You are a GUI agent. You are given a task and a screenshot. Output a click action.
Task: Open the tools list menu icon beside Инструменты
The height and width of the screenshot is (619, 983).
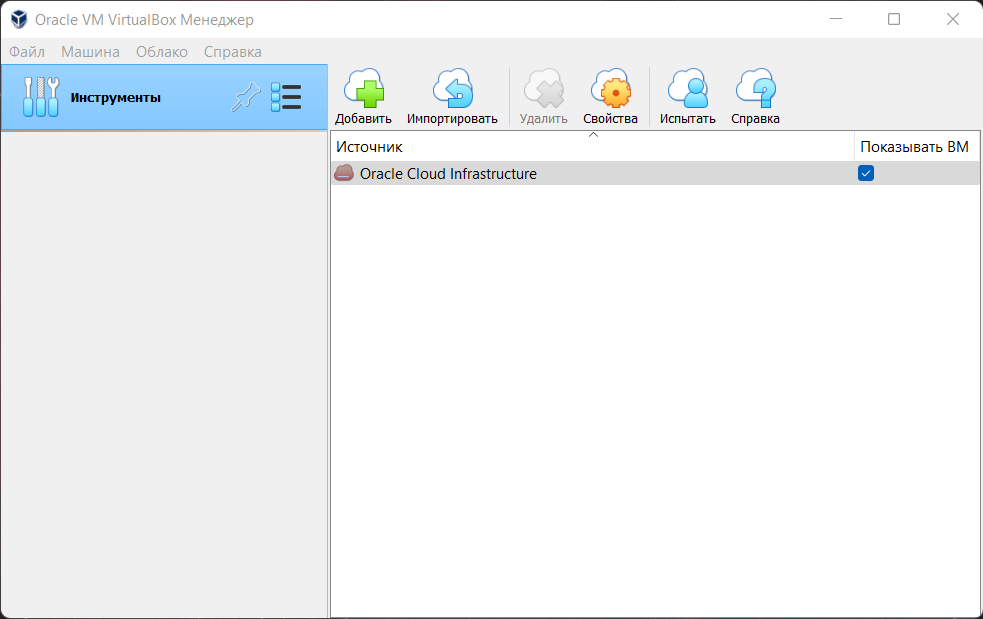[286, 97]
